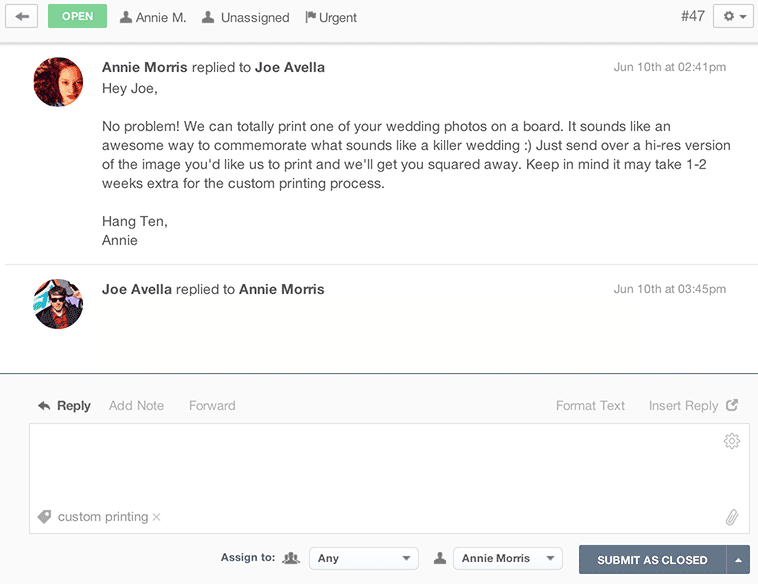Open the editor settings gear icon
The image size is (758, 584).
[x=732, y=441]
